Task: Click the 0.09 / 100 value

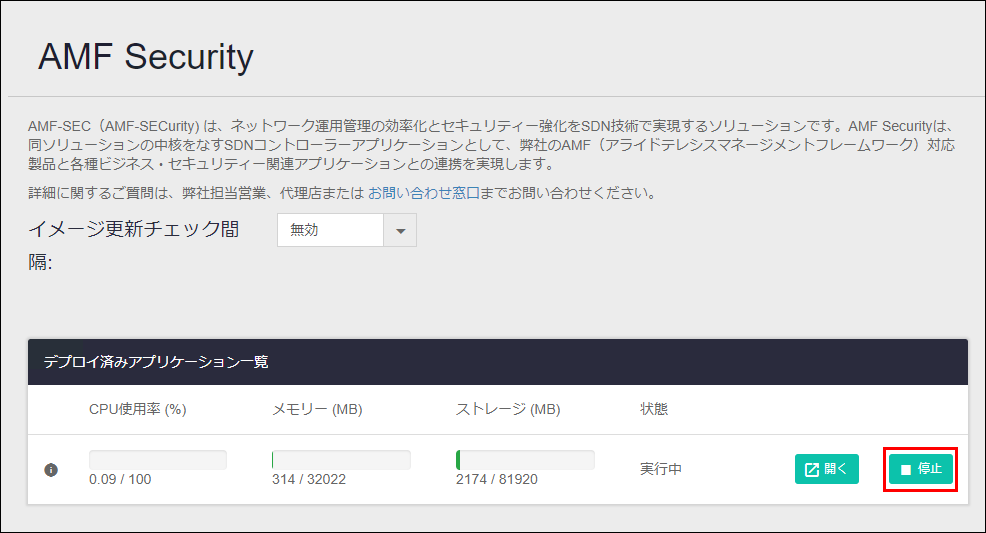Action: pyautogui.click(x=120, y=480)
